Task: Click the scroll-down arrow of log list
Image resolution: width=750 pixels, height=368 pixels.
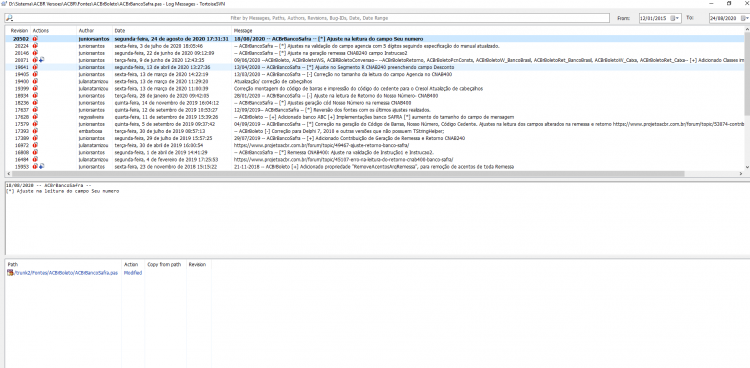Action: pos(747,167)
